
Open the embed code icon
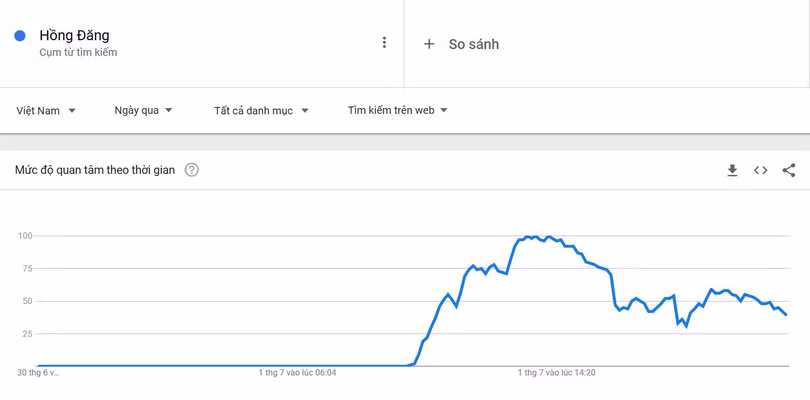pos(760,170)
